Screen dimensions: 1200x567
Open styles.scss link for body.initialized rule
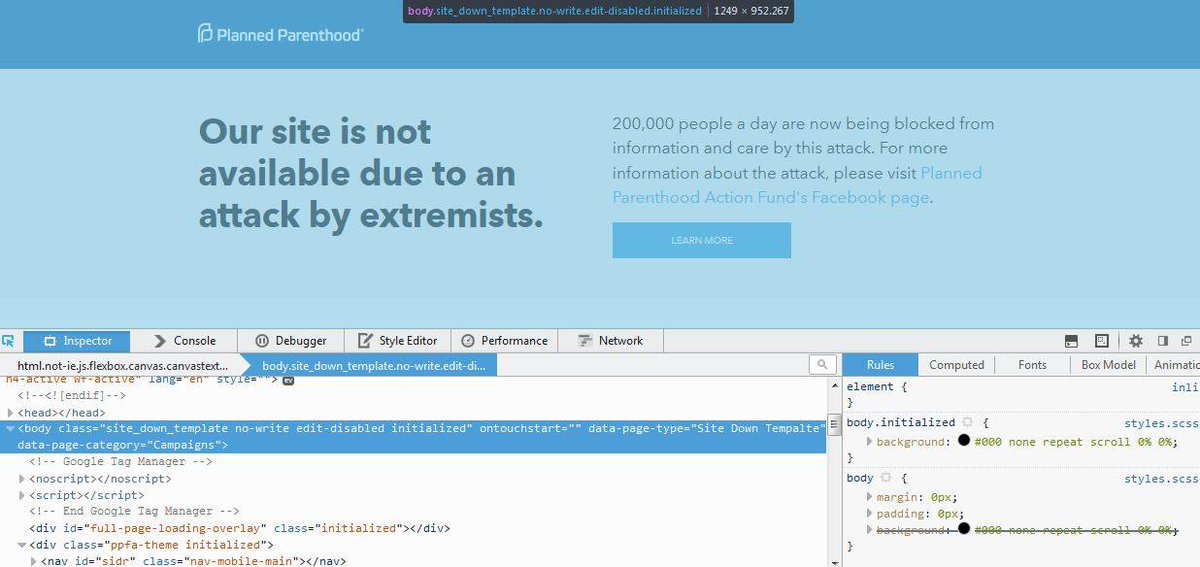pyautogui.click(x=1160, y=423)
